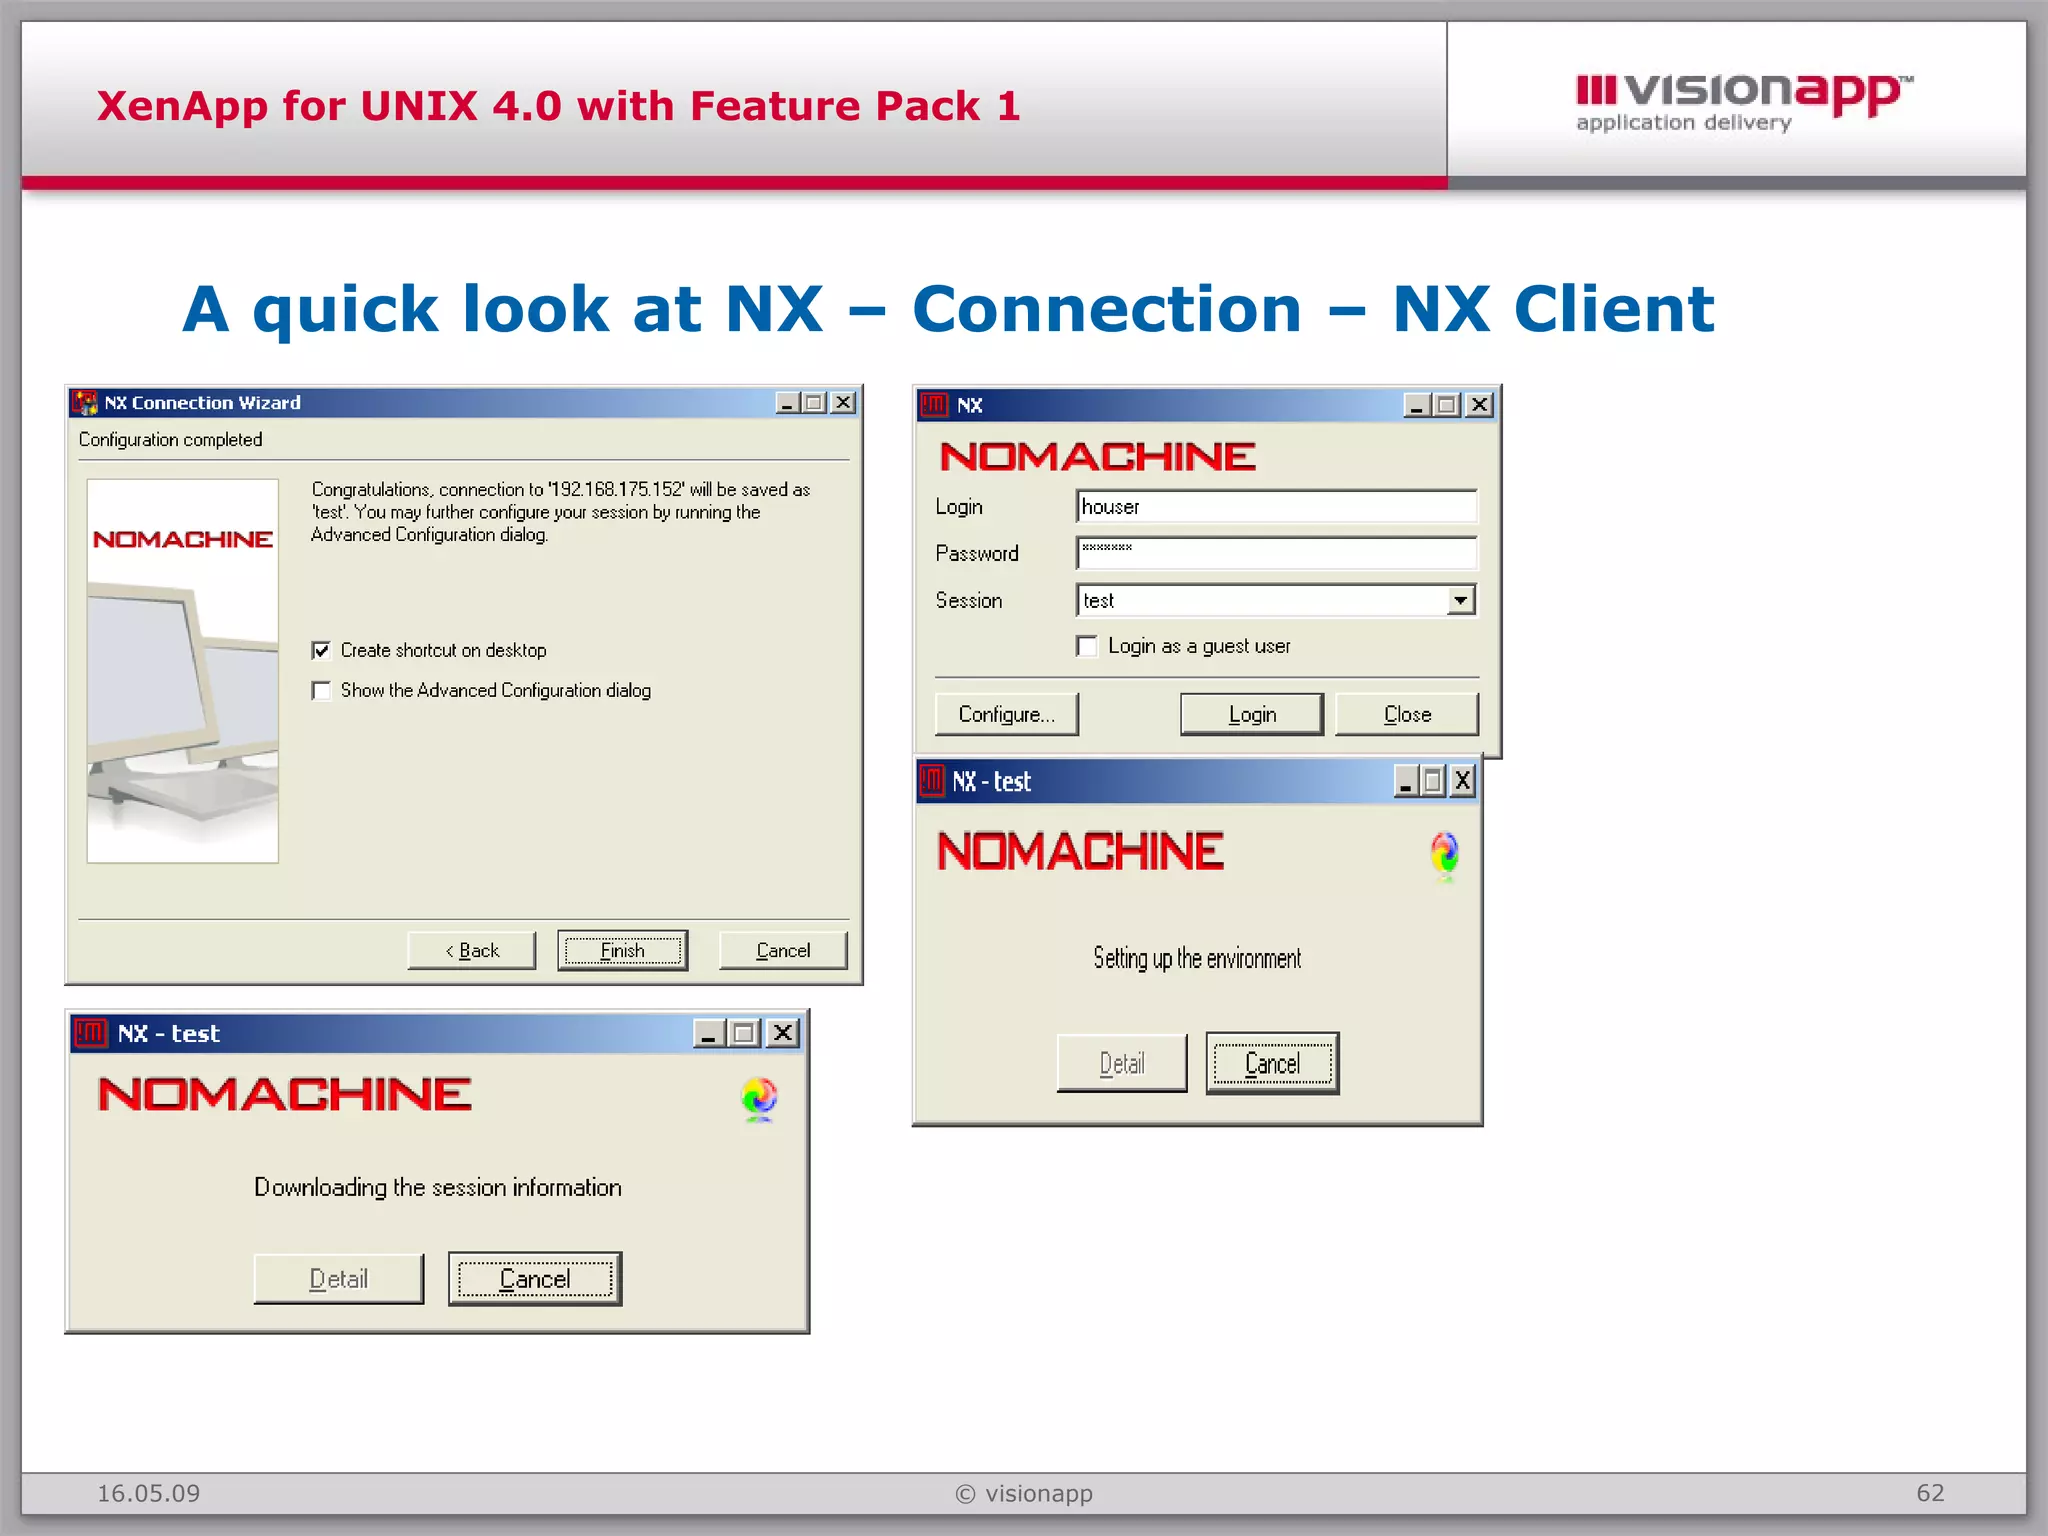The height and width of the screenshot is (1536, 2048).
Task: Click the NX Connection Wizard title bar icon
Action: (x=85, y=403)
